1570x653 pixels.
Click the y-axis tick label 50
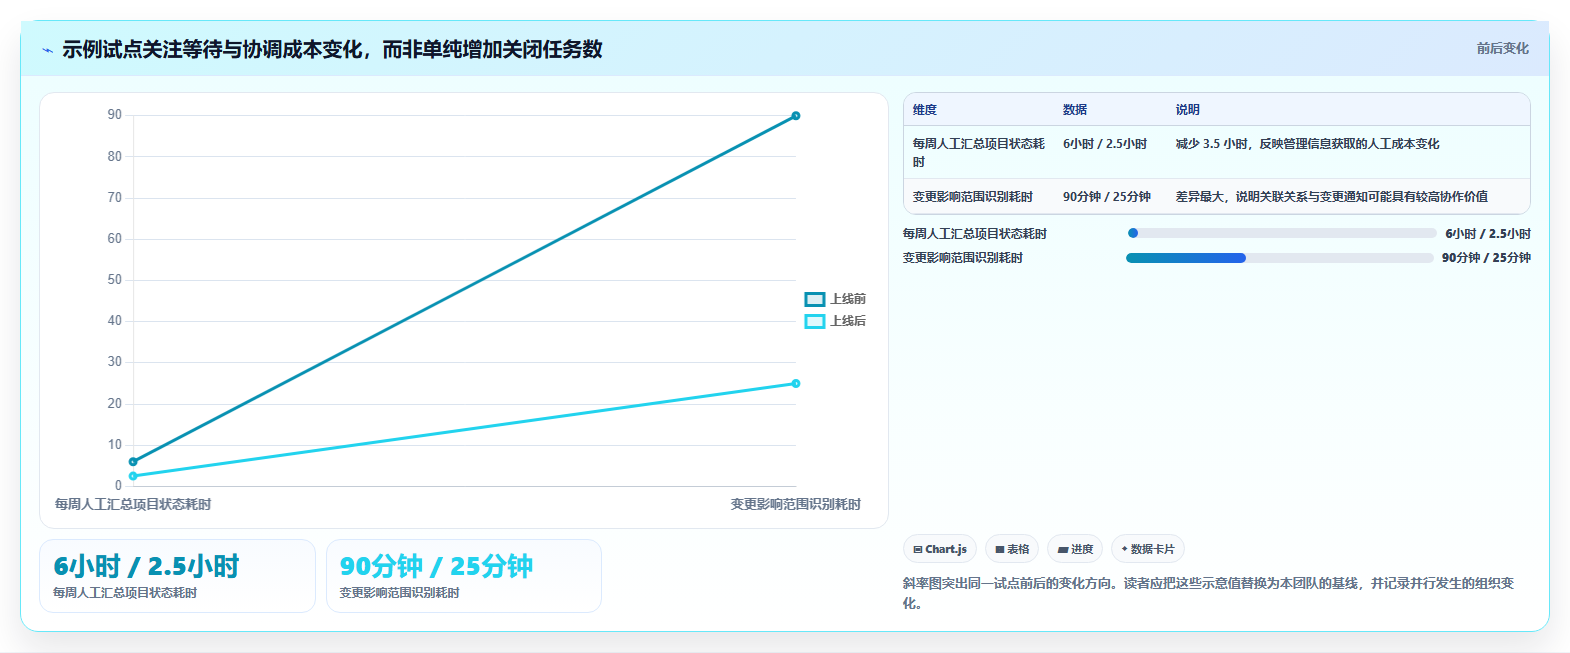(115, 280)
